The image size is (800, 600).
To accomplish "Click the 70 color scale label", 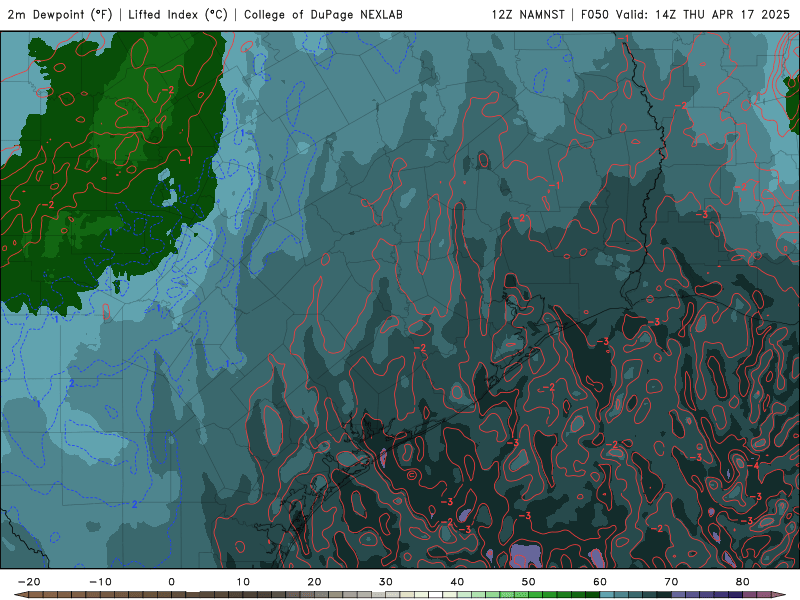I will pos(671,582).
